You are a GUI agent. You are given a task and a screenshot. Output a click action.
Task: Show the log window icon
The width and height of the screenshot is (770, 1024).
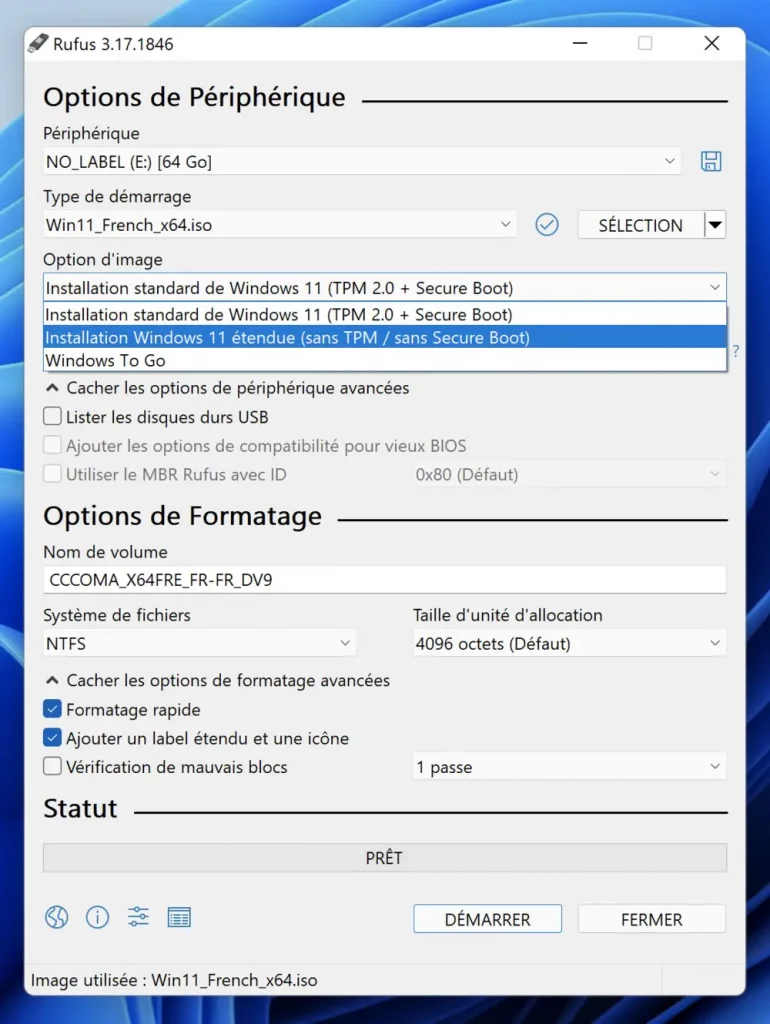tap(179, 917)
